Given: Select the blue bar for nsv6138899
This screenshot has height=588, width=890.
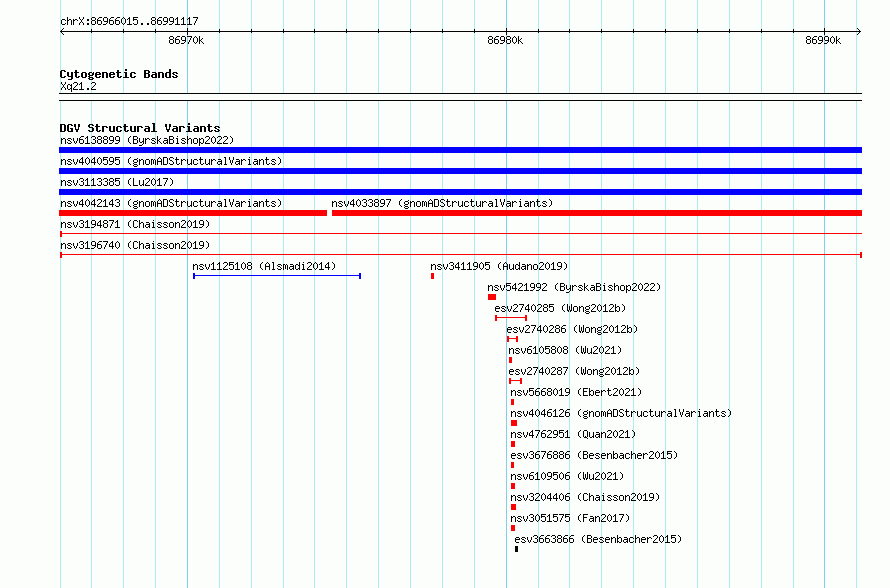Looking at the screenshot, I should (x=460, y=150).
